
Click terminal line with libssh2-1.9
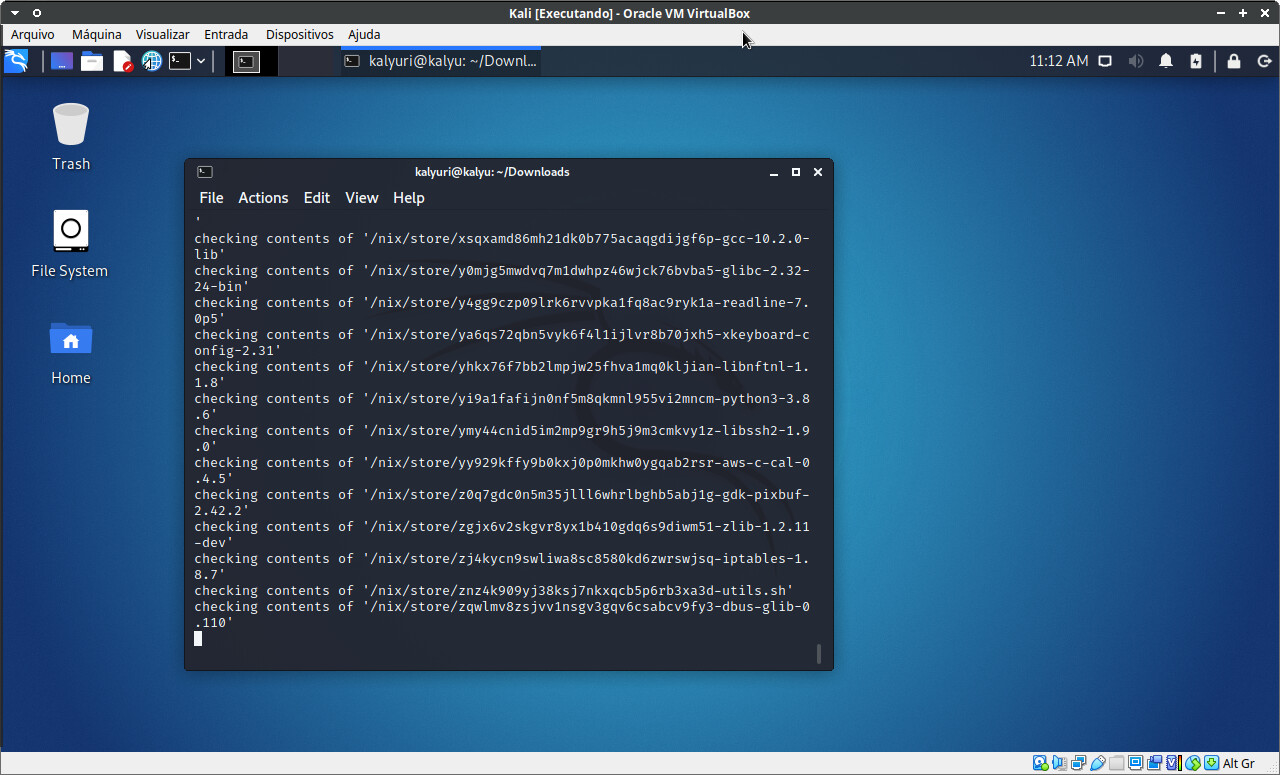point(502,431)
